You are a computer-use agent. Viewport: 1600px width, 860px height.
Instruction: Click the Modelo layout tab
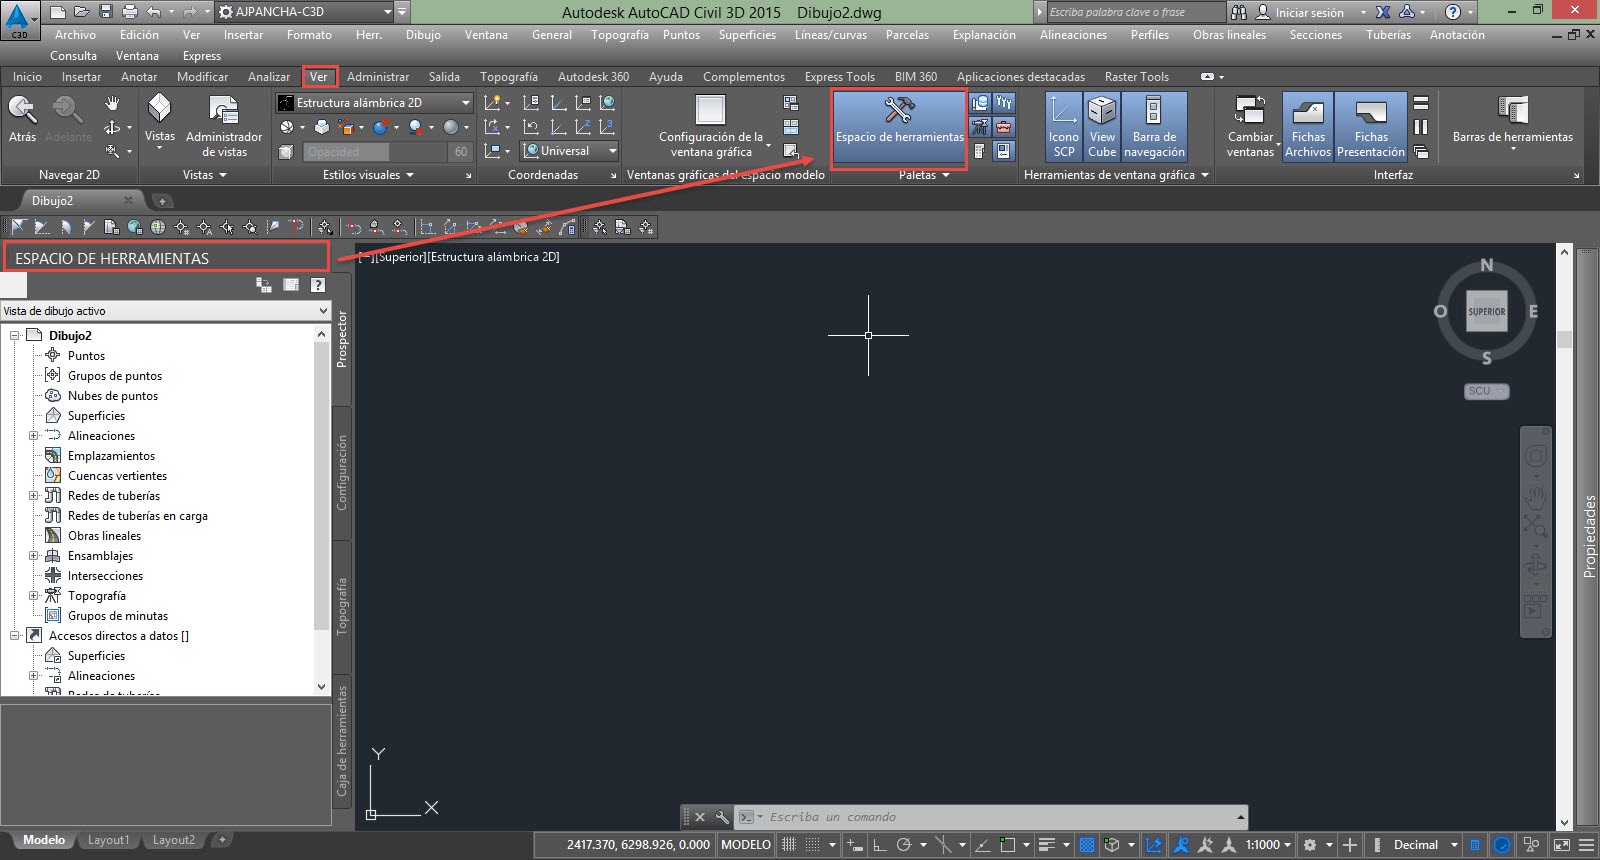(x=44, y=840)
